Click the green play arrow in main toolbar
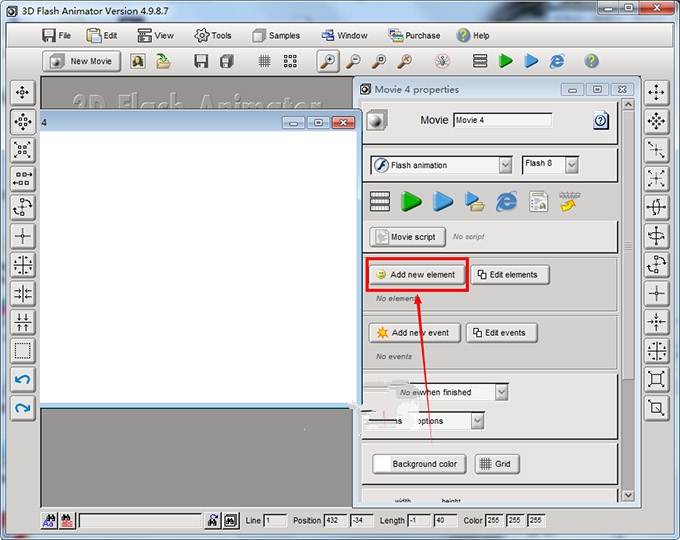The image size is (680, 540). pos(505,61)
